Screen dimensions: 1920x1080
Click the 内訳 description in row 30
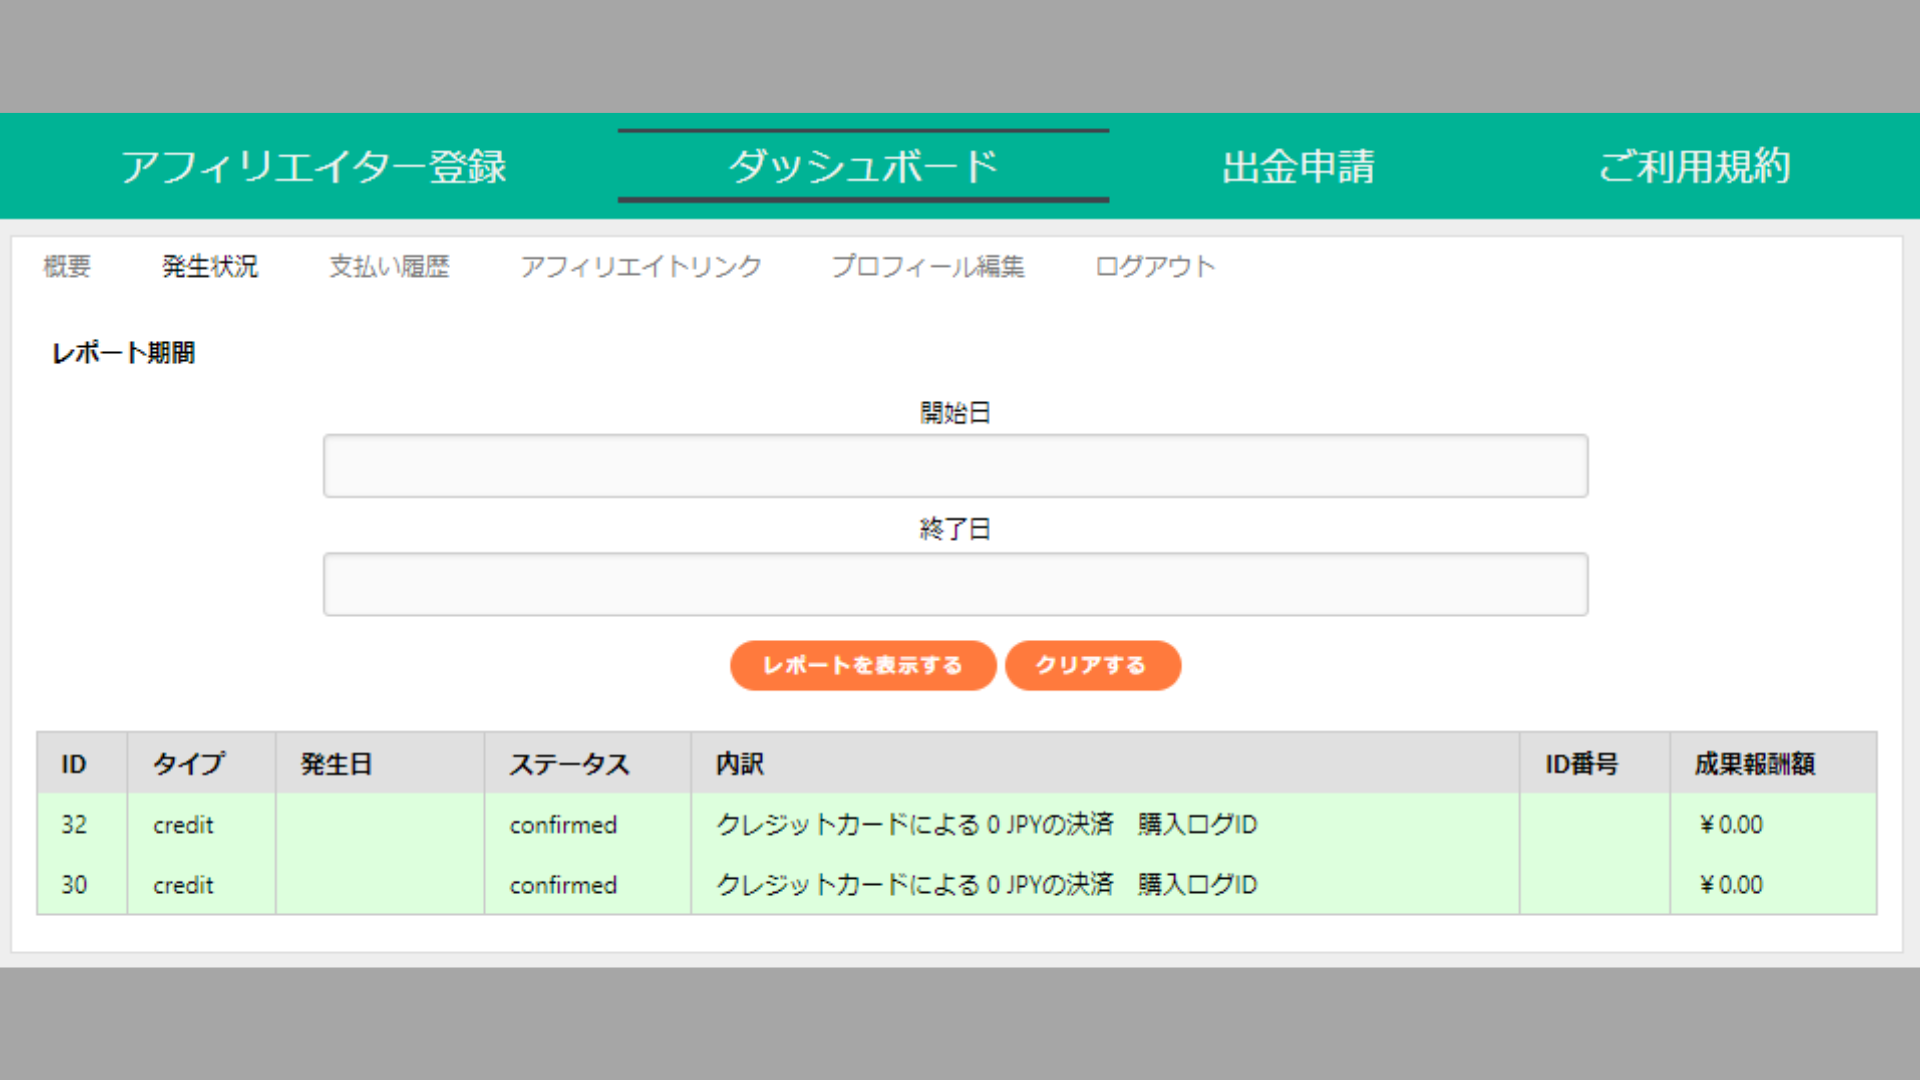[x=987, y=885]
